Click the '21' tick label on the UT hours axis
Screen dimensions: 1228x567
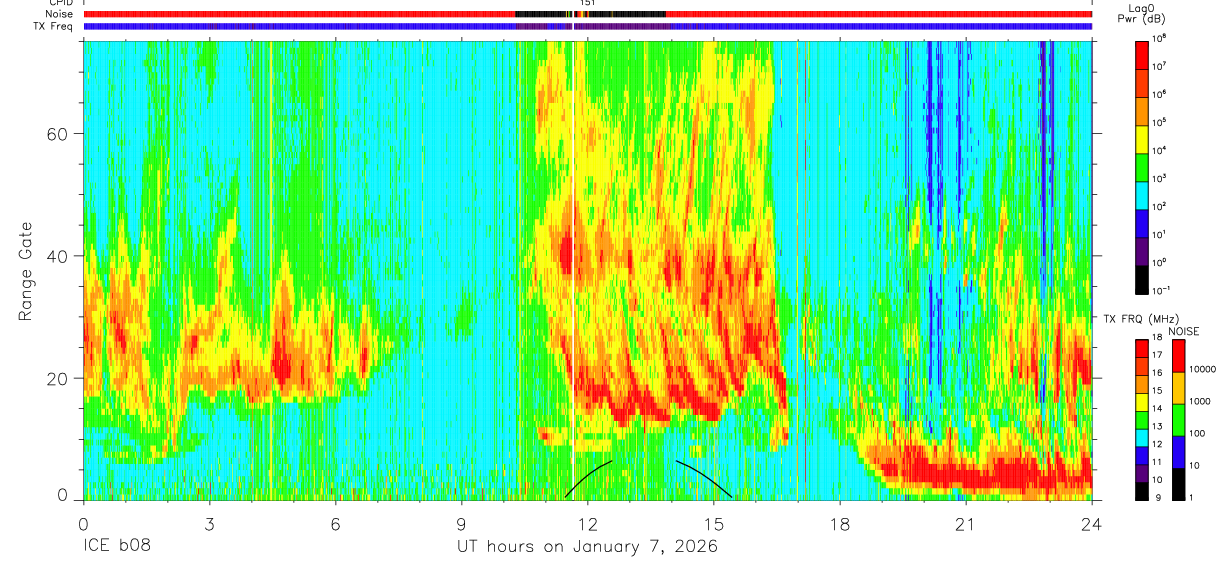click(x=965, y=523)
